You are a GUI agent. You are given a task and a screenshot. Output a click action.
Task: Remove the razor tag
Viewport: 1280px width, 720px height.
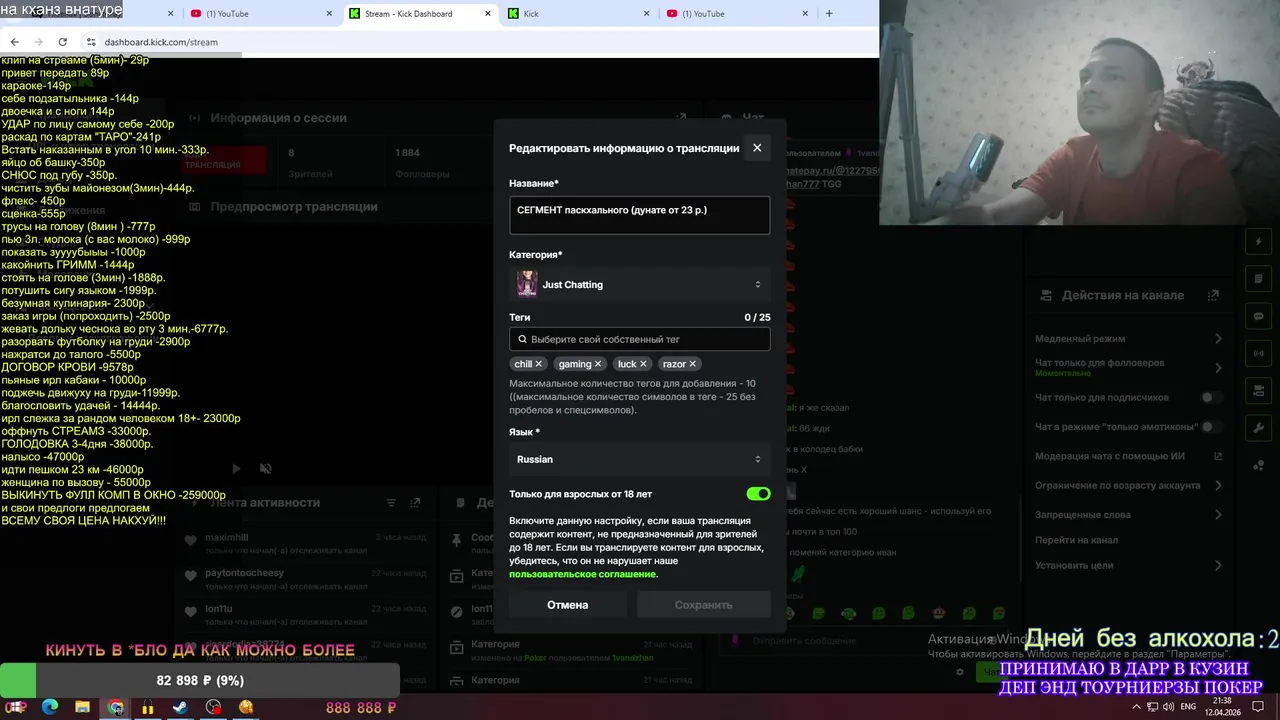692,364
